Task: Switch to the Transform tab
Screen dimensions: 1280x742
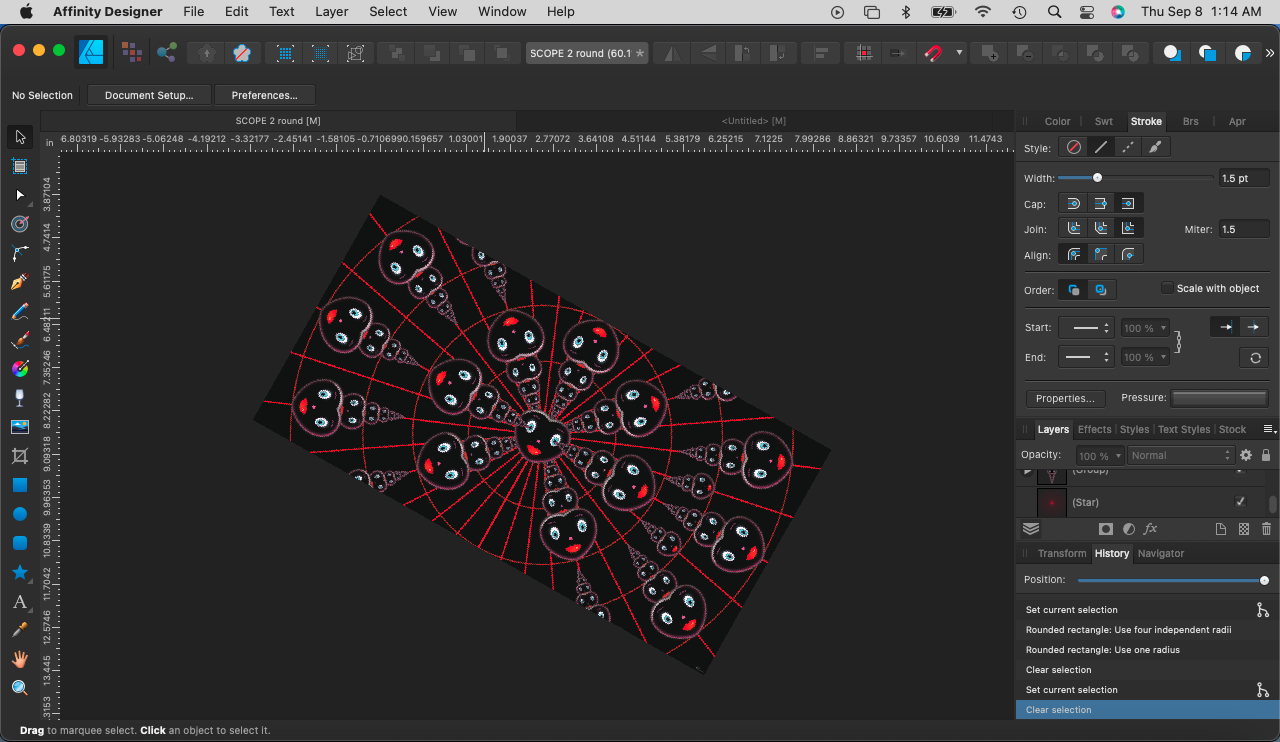Action: point(1061,553)
